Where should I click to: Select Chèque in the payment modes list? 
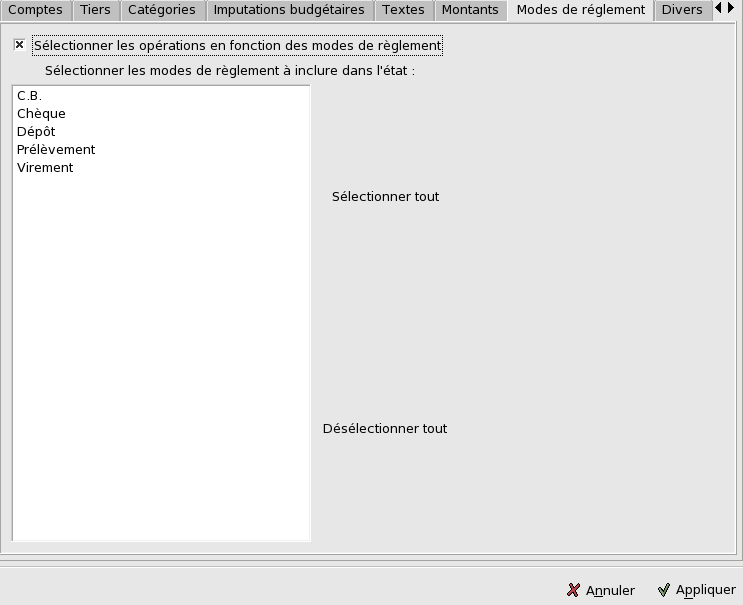[161, 114]
